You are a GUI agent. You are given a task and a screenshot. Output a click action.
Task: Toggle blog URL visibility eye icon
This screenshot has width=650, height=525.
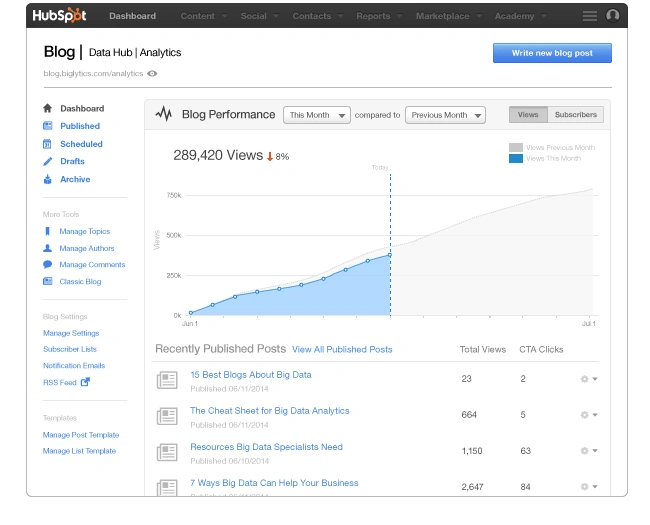point(152,73)
